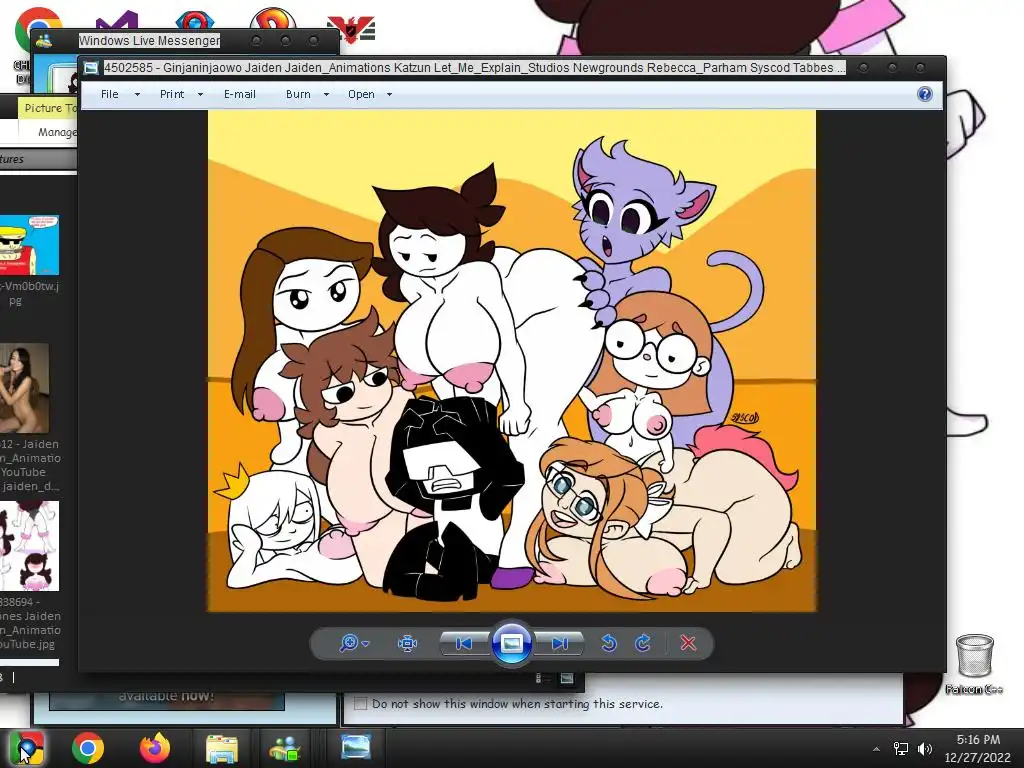Launch Chrome from the taskbar
1024x768 pixels.
[88, 748]
